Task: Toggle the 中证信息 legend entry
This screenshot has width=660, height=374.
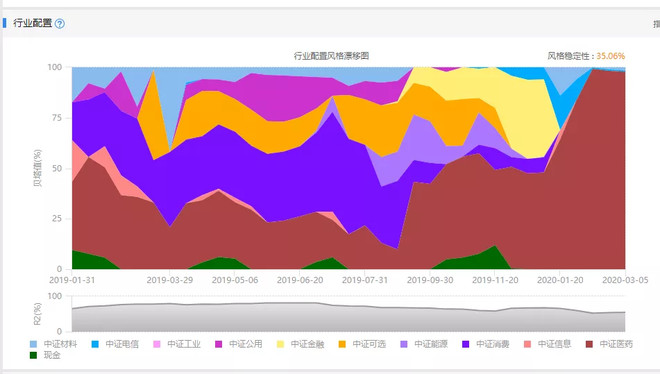Action: point(548,344)
